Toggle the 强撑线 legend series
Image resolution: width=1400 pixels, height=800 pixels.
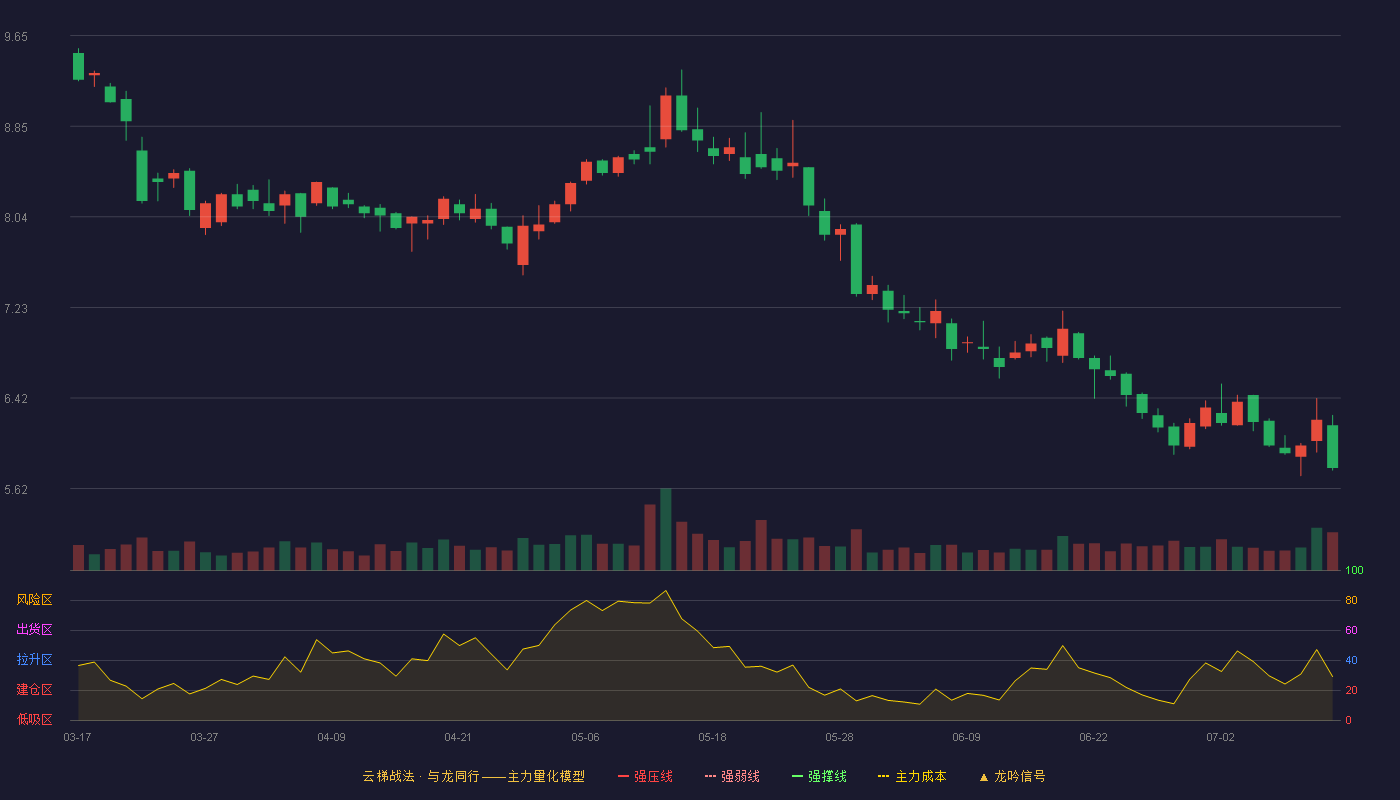(x=819, y=776)
